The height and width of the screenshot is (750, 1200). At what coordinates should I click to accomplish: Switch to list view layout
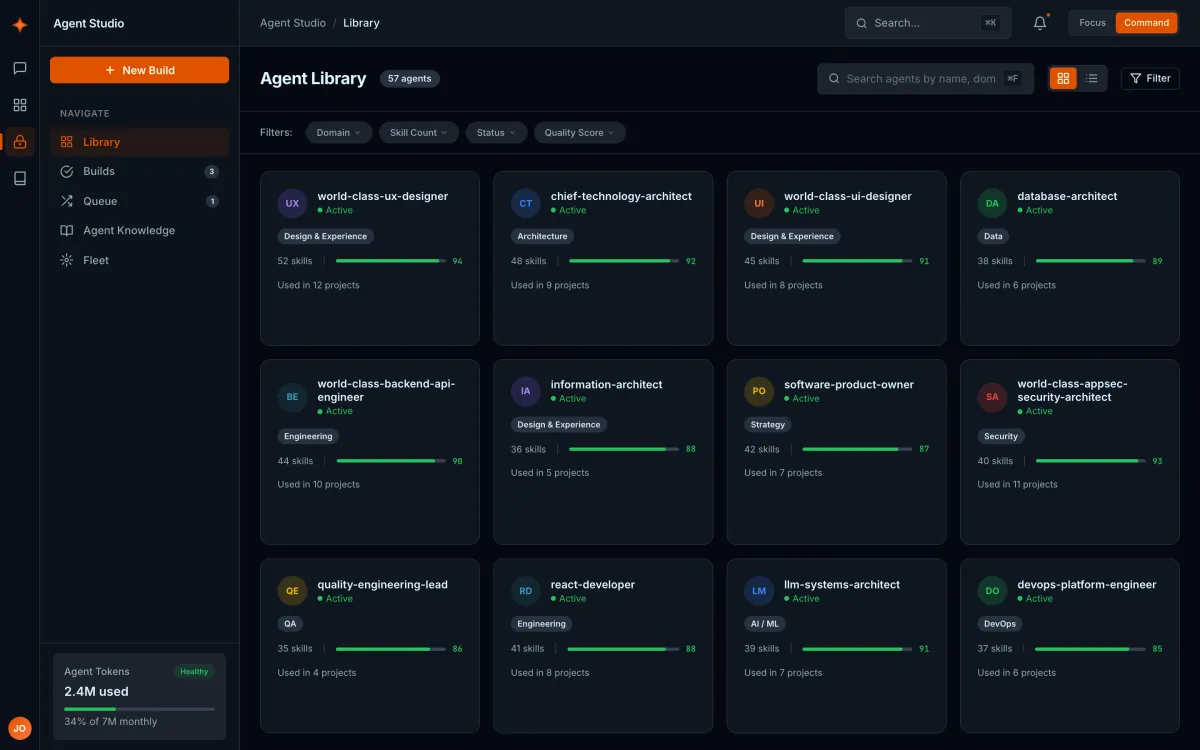(x=1092, y=78)
